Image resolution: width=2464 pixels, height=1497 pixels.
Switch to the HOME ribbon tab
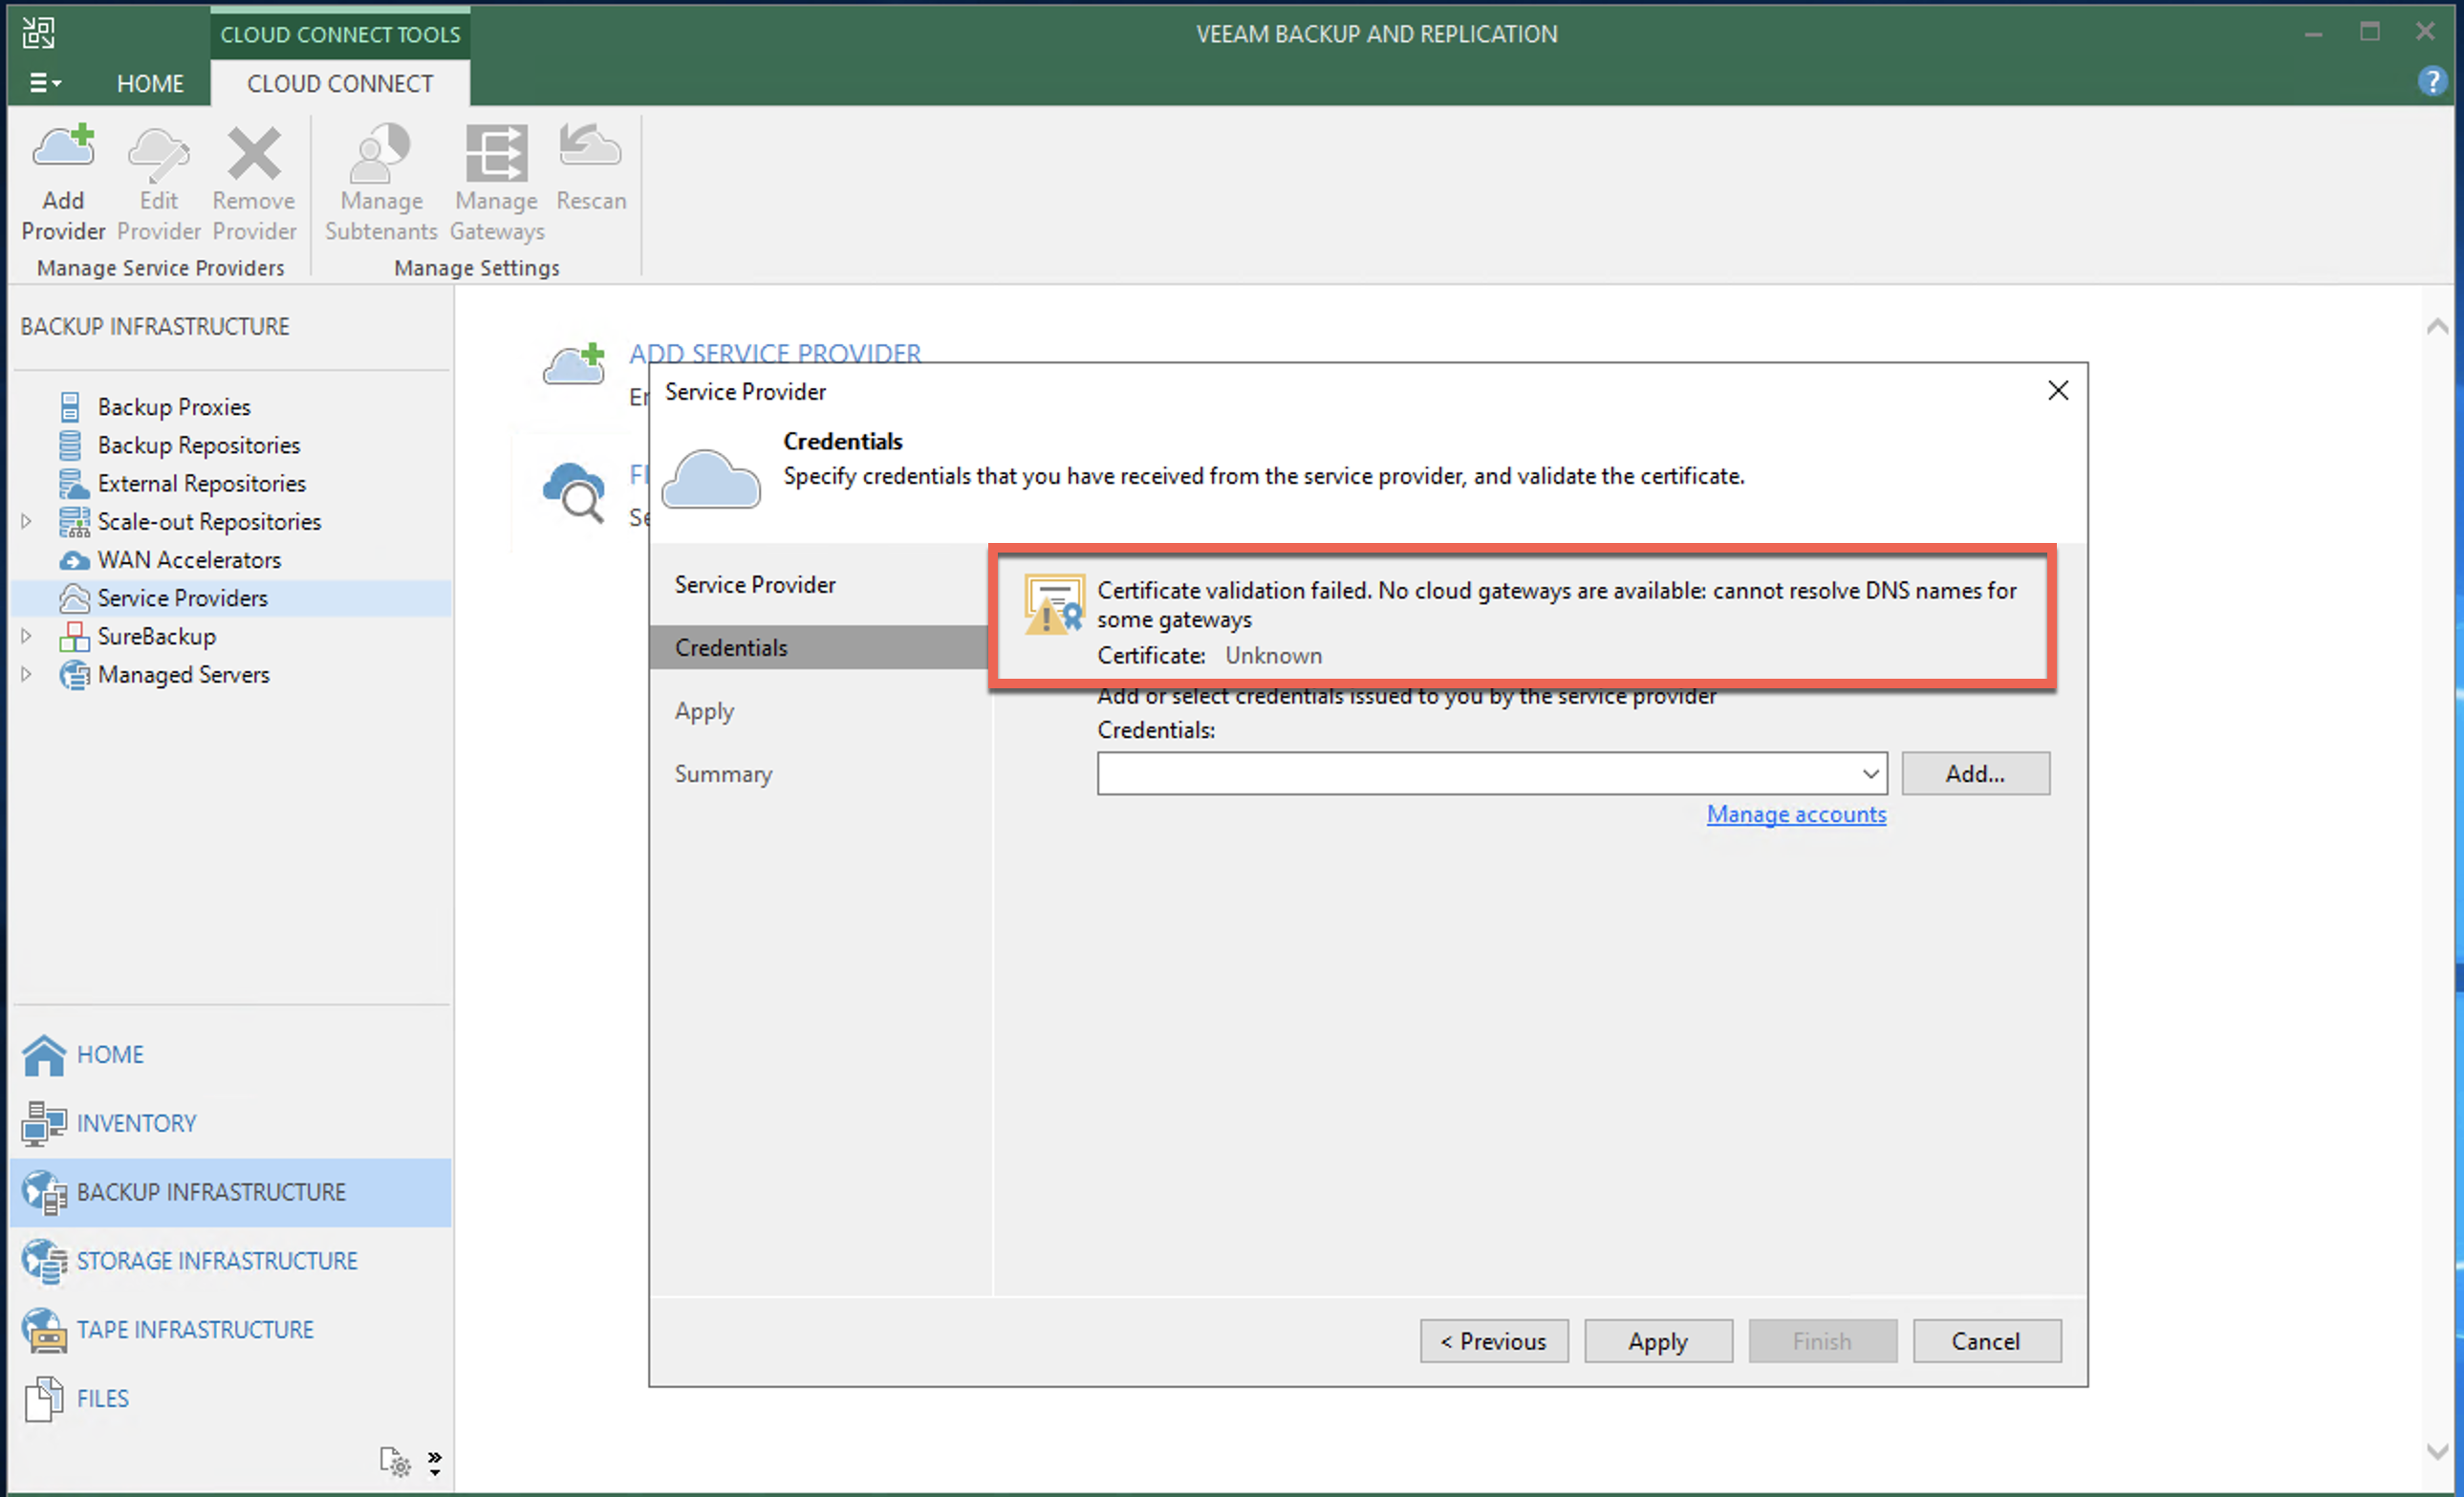[150, 84]
